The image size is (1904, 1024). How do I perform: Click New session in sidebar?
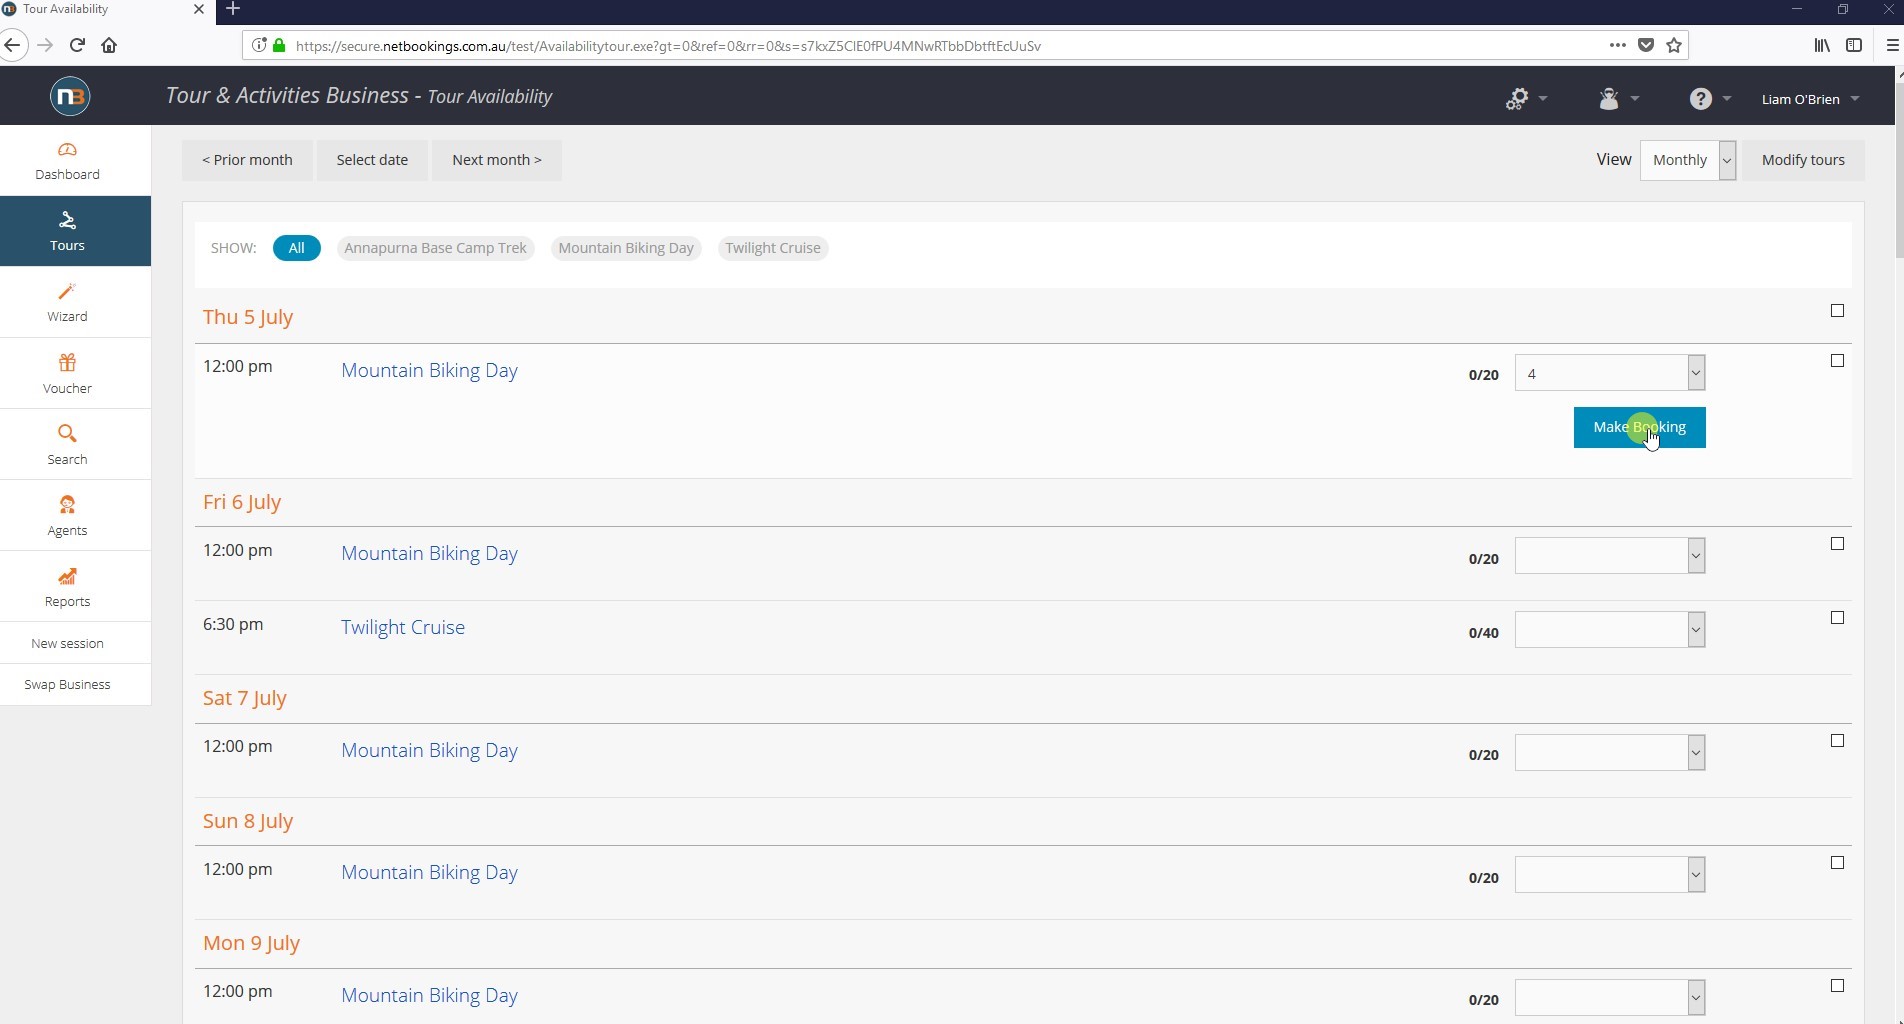click(67, 643)
